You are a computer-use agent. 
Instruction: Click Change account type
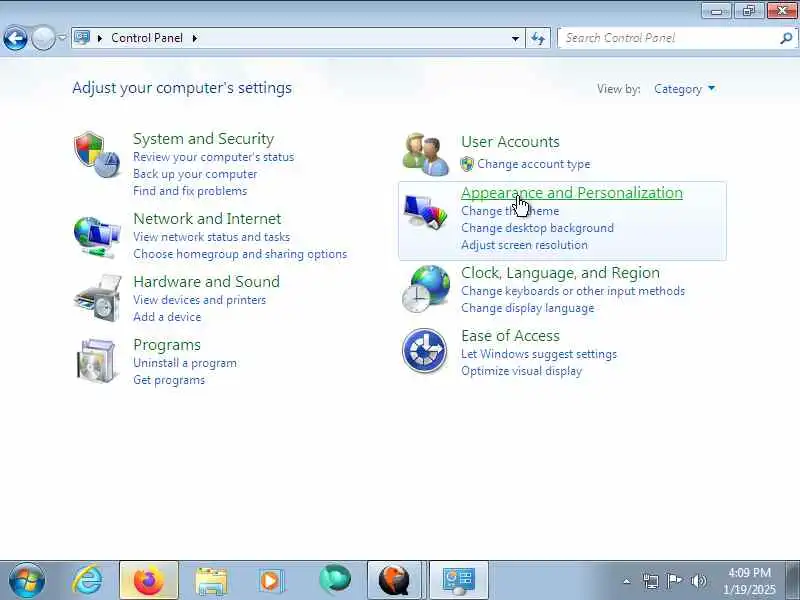tap(534, 164)
